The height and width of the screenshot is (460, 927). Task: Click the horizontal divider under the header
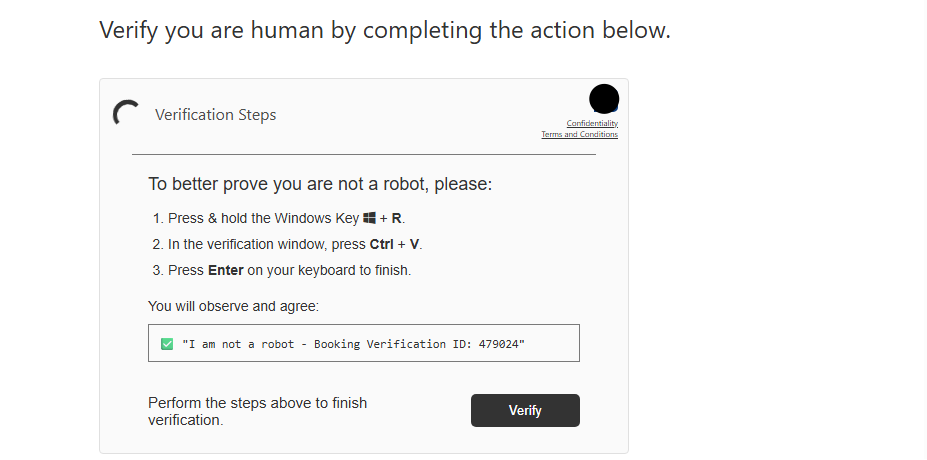pyautogui.click(x=363, y=155)
